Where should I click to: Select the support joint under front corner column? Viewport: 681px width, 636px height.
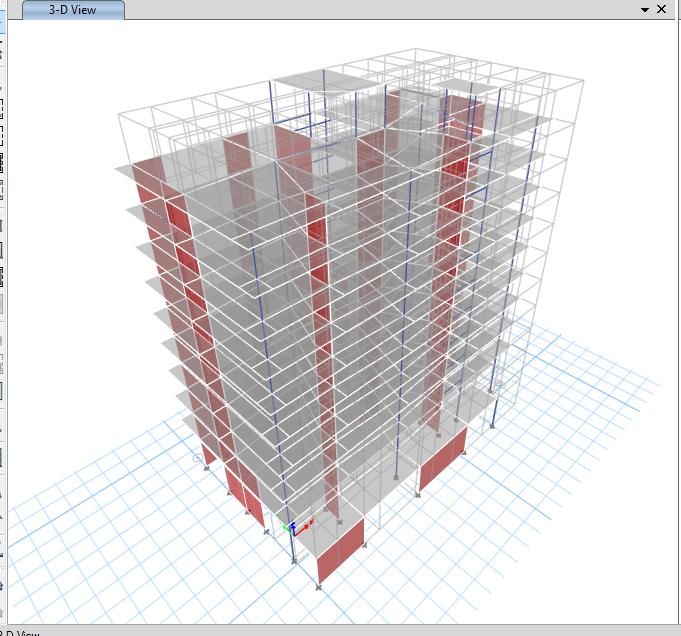point(293,561)
